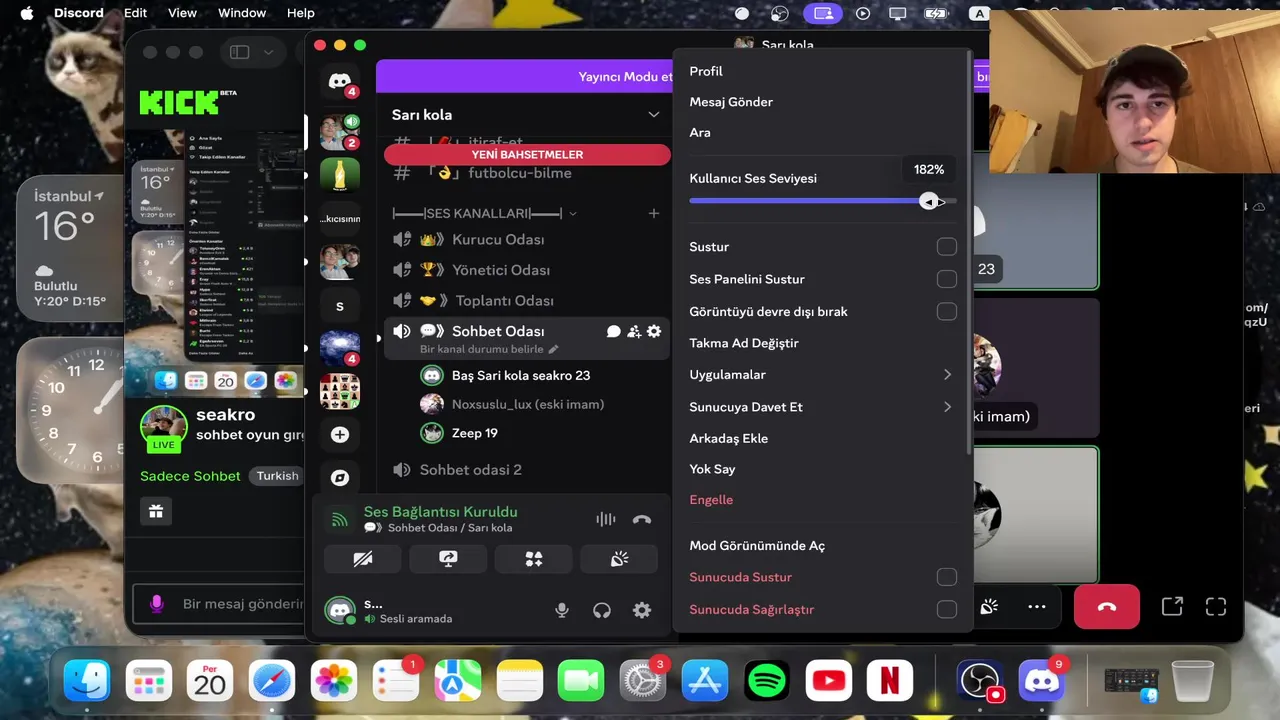Click the add a server plus icon
1280x720 pixels.
pyautogui.click(x=340, y=435)
